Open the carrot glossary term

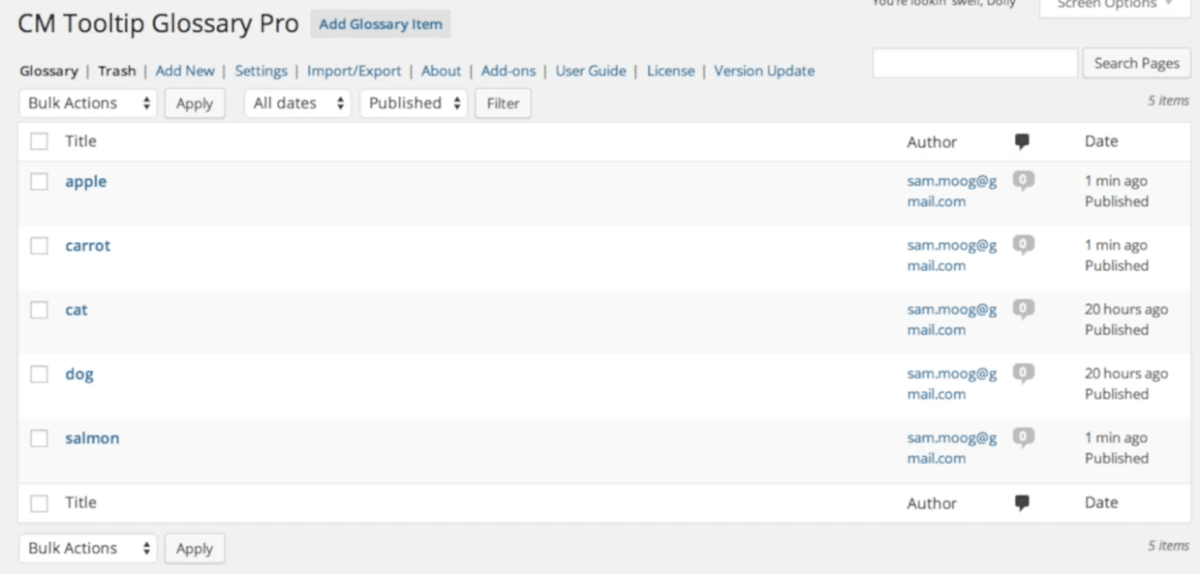[88, 246]
